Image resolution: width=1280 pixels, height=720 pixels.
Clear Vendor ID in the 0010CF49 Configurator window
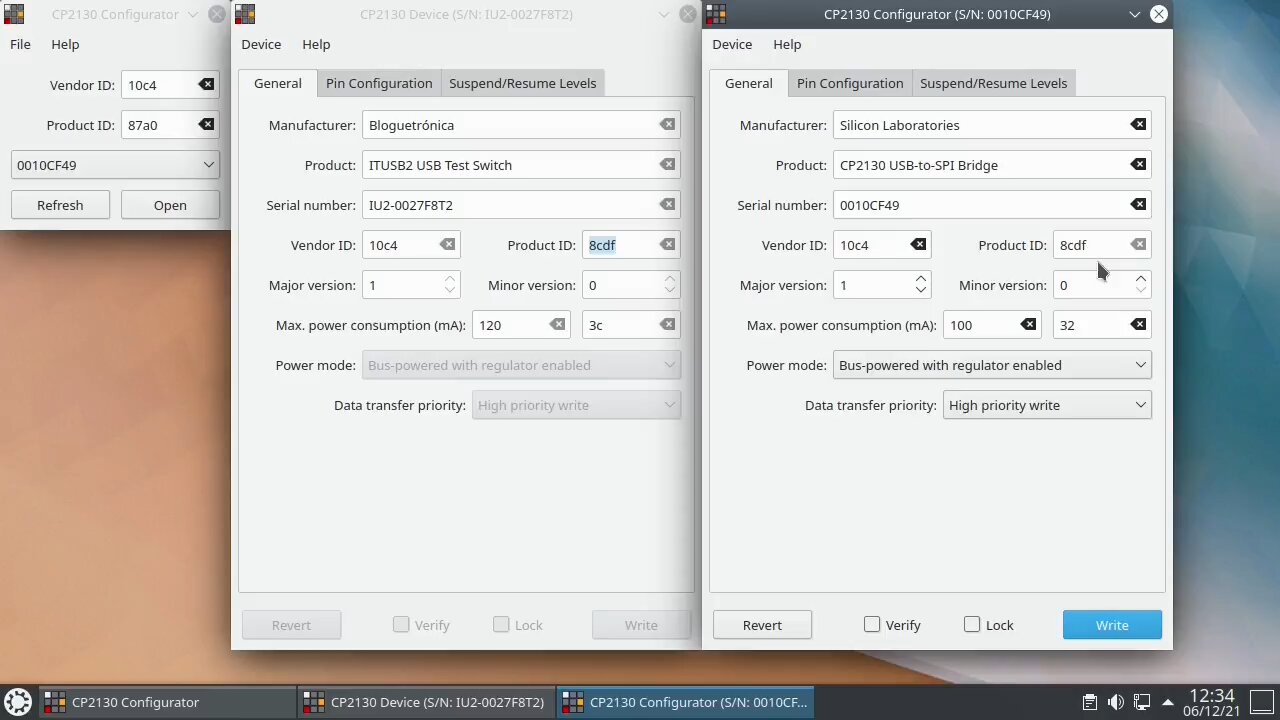(918, 245)
